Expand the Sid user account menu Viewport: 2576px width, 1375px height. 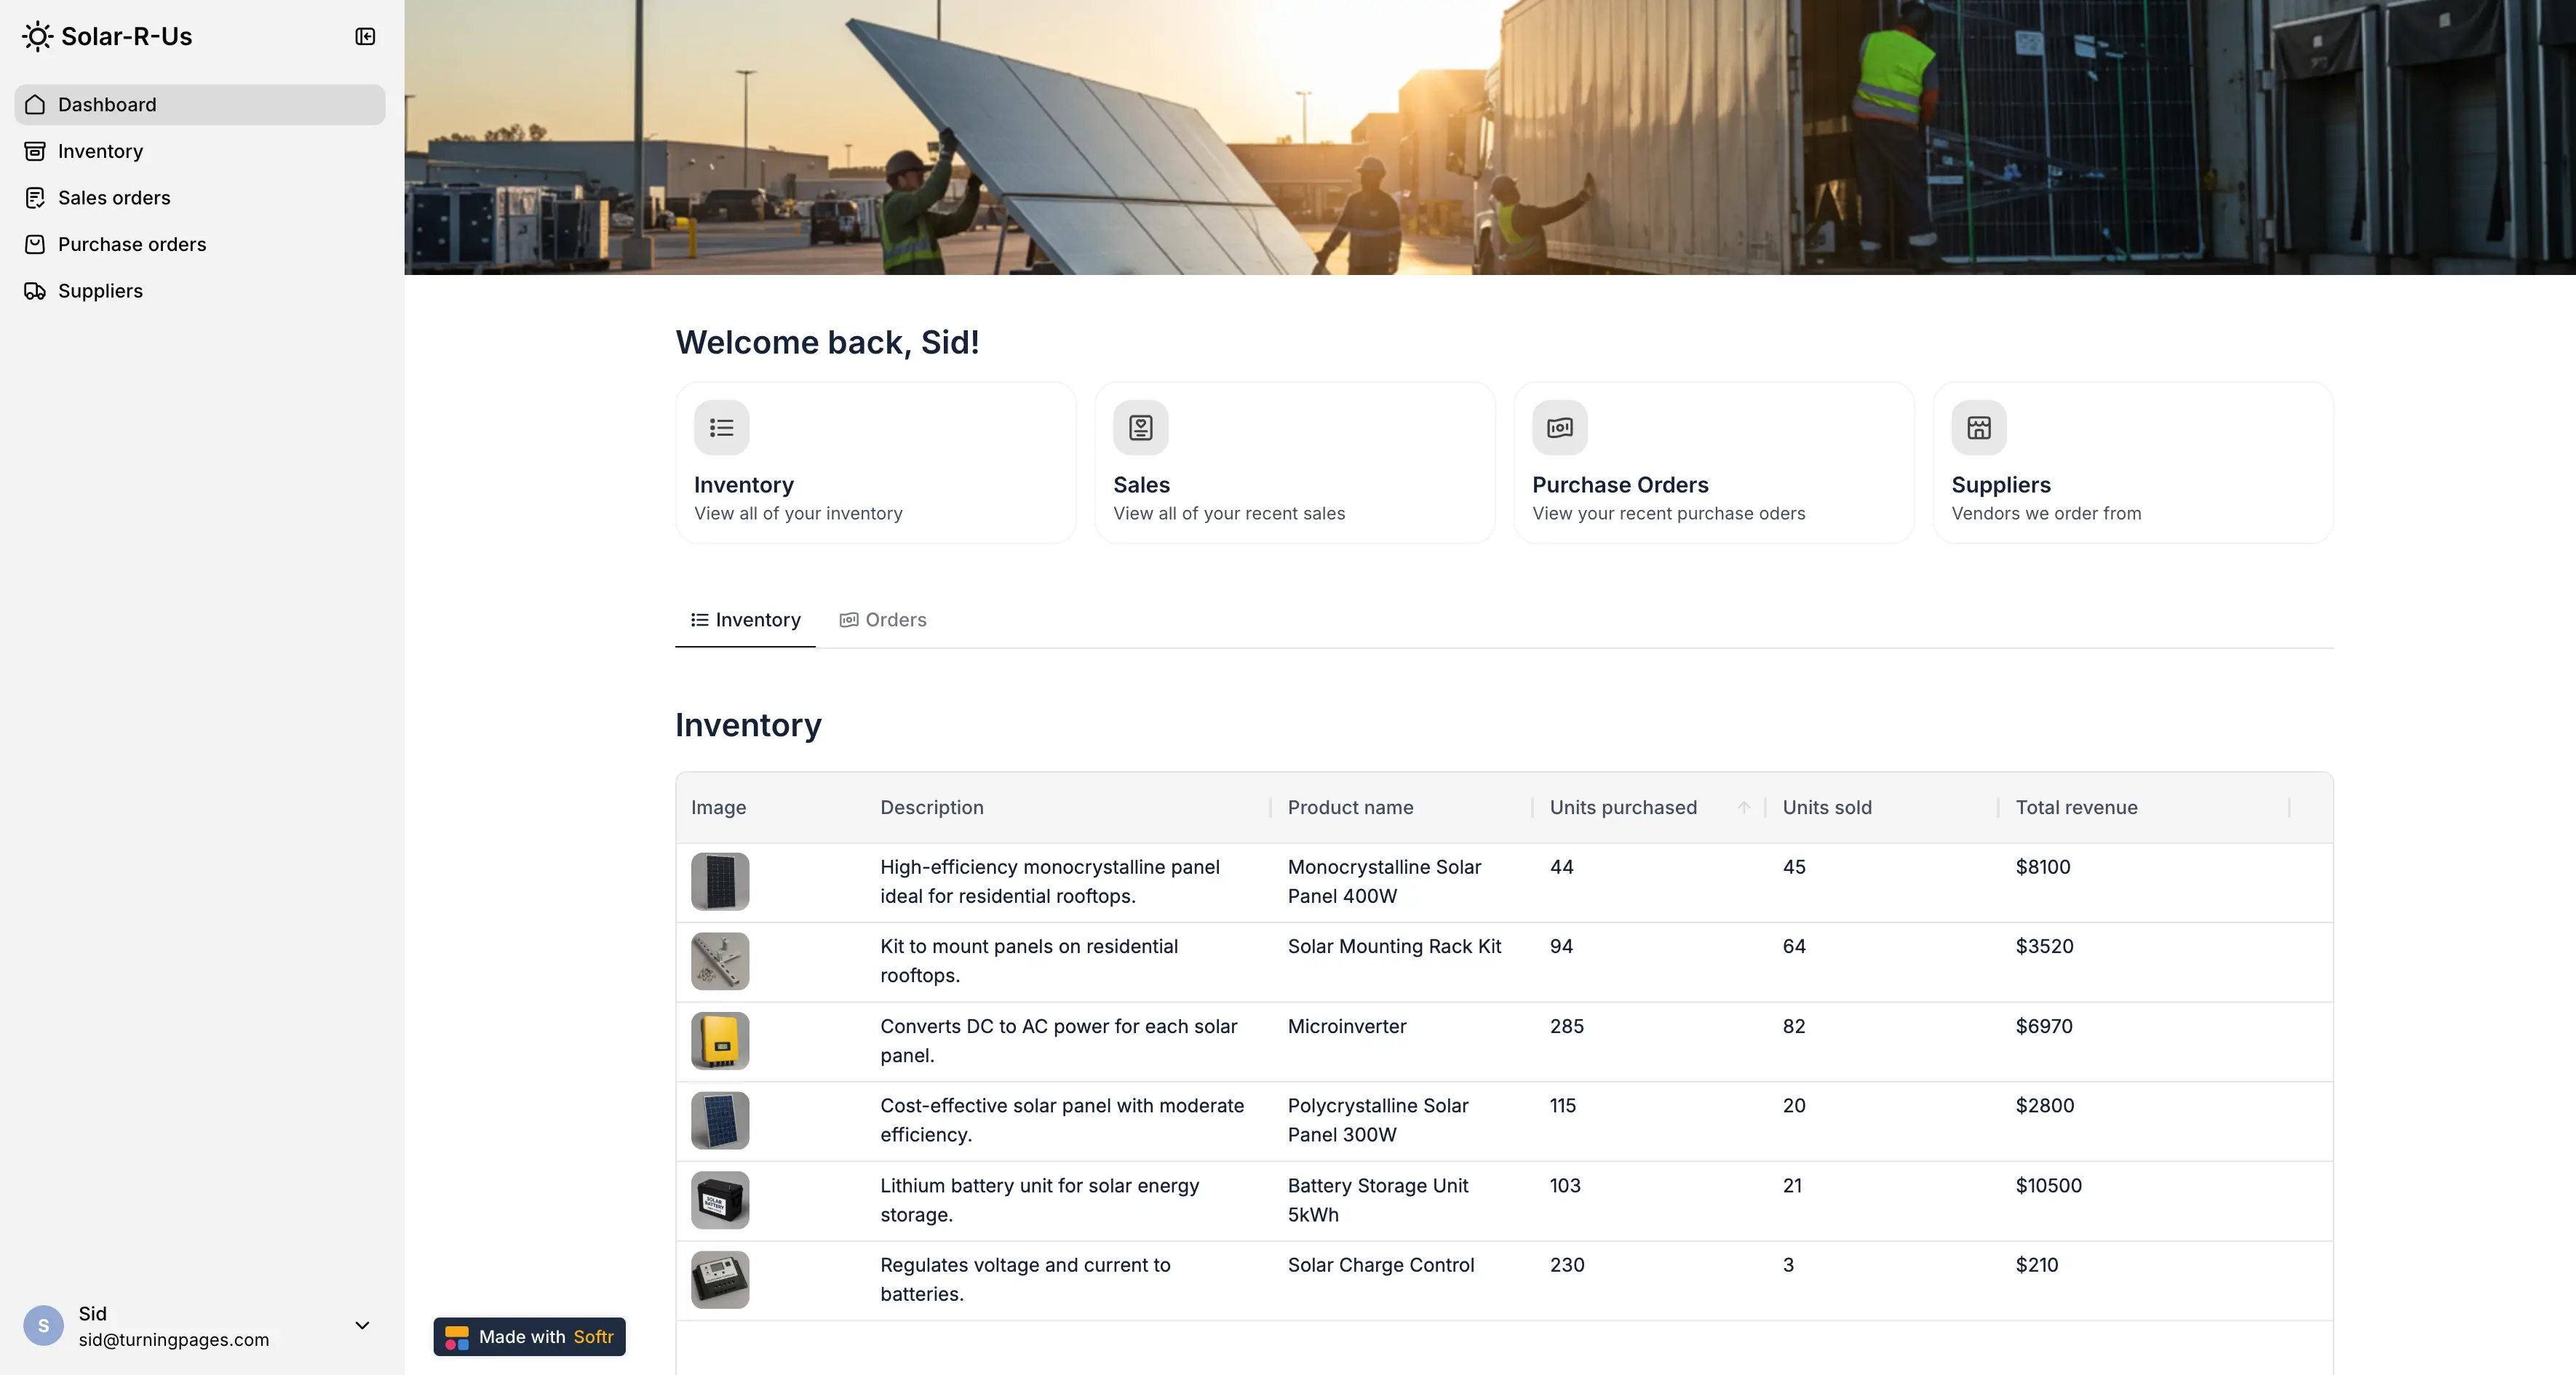pyautogui.click(x=362, y=1326)
